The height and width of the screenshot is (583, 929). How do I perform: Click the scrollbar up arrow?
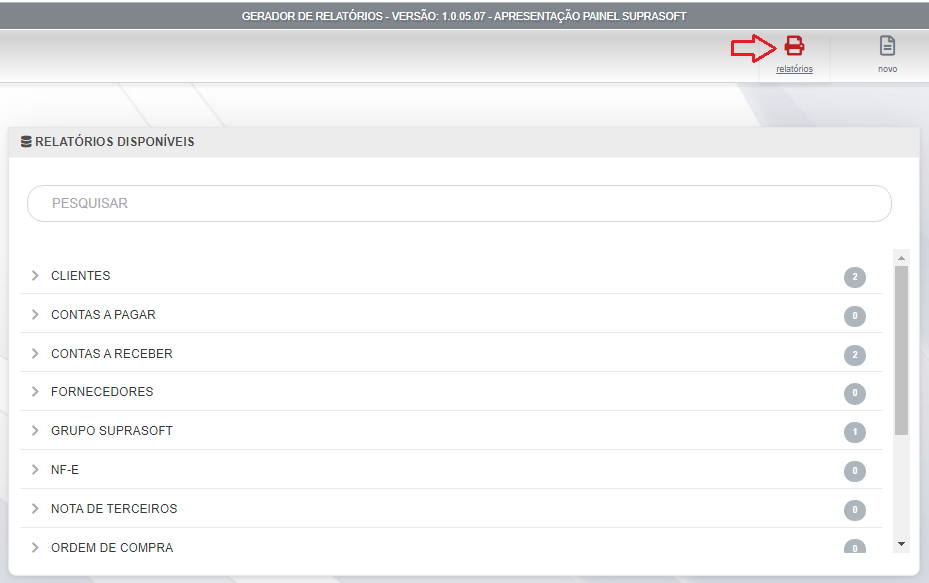(x=901, y=258)
